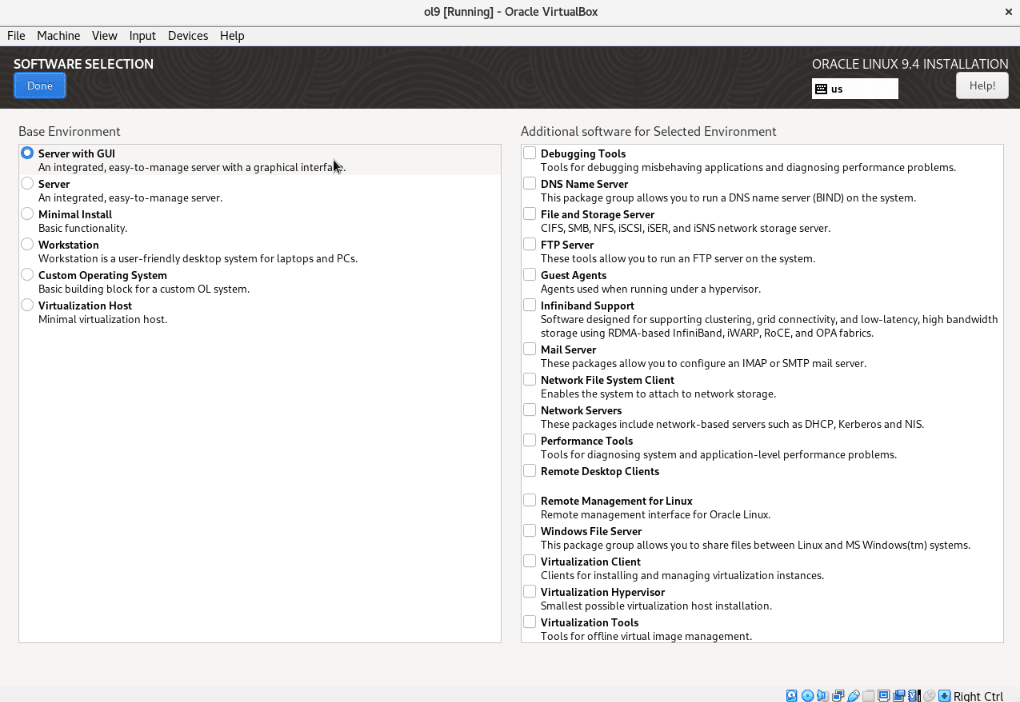Check the Virtualization Client option

(530, 561)
